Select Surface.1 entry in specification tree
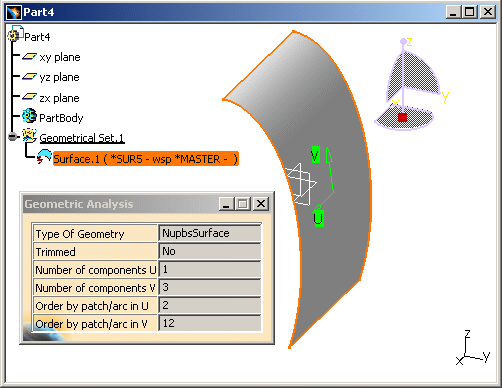The width and height of the screenshot is (502, 388). click(146, 159)
